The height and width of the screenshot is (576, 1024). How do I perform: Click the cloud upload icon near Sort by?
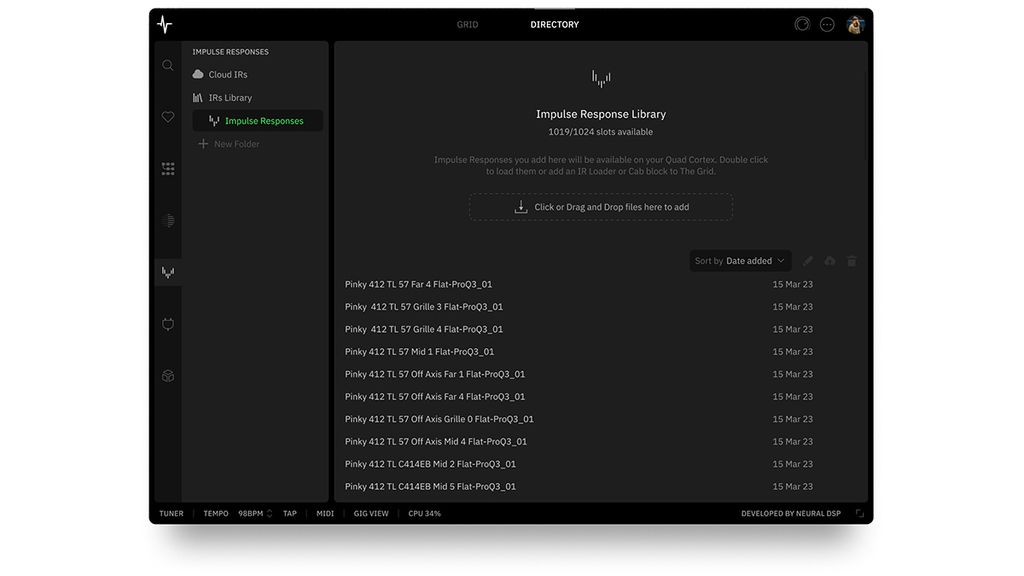pos(829,260)
